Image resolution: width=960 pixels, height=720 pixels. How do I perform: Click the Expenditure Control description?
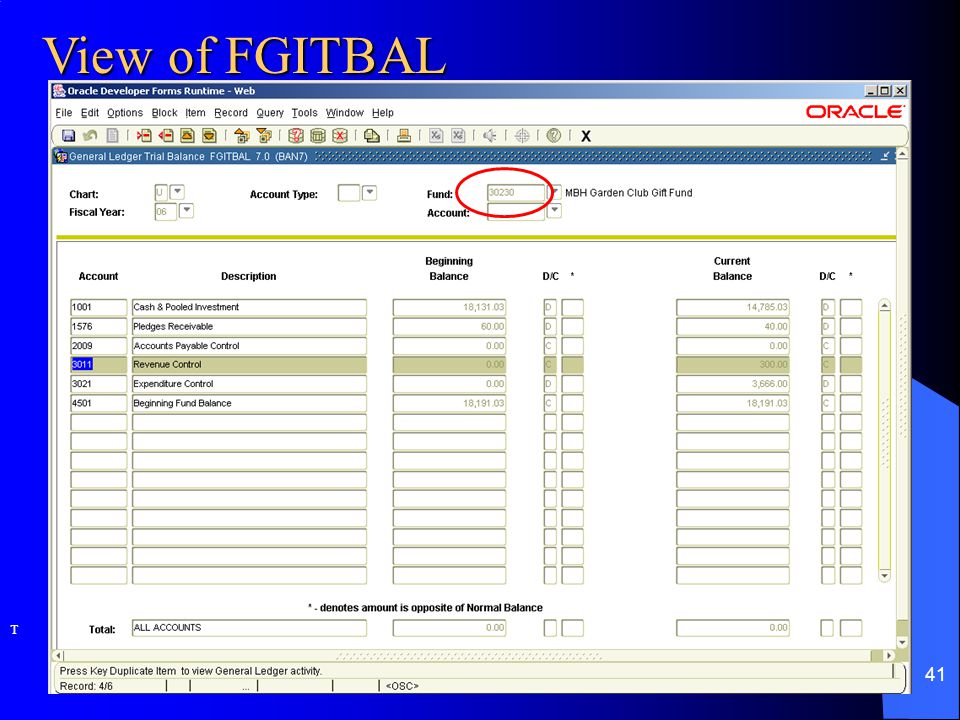click(x=249, y=384)
